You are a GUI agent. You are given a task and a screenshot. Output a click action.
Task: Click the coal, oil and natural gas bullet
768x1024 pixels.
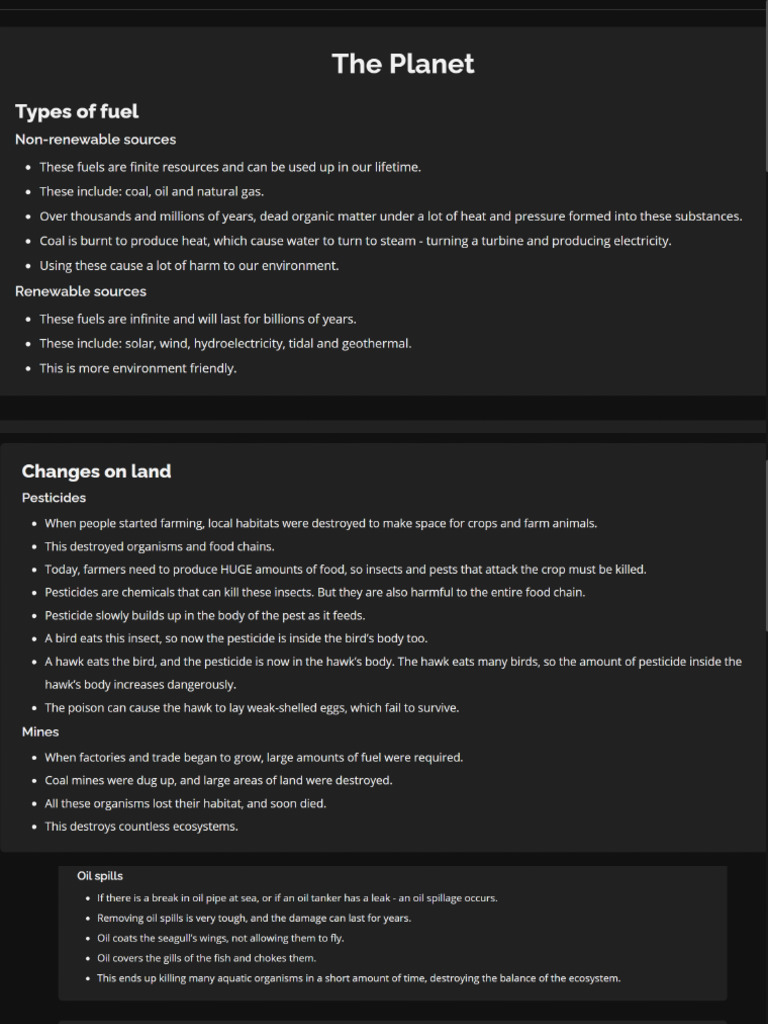click(152, 192)
